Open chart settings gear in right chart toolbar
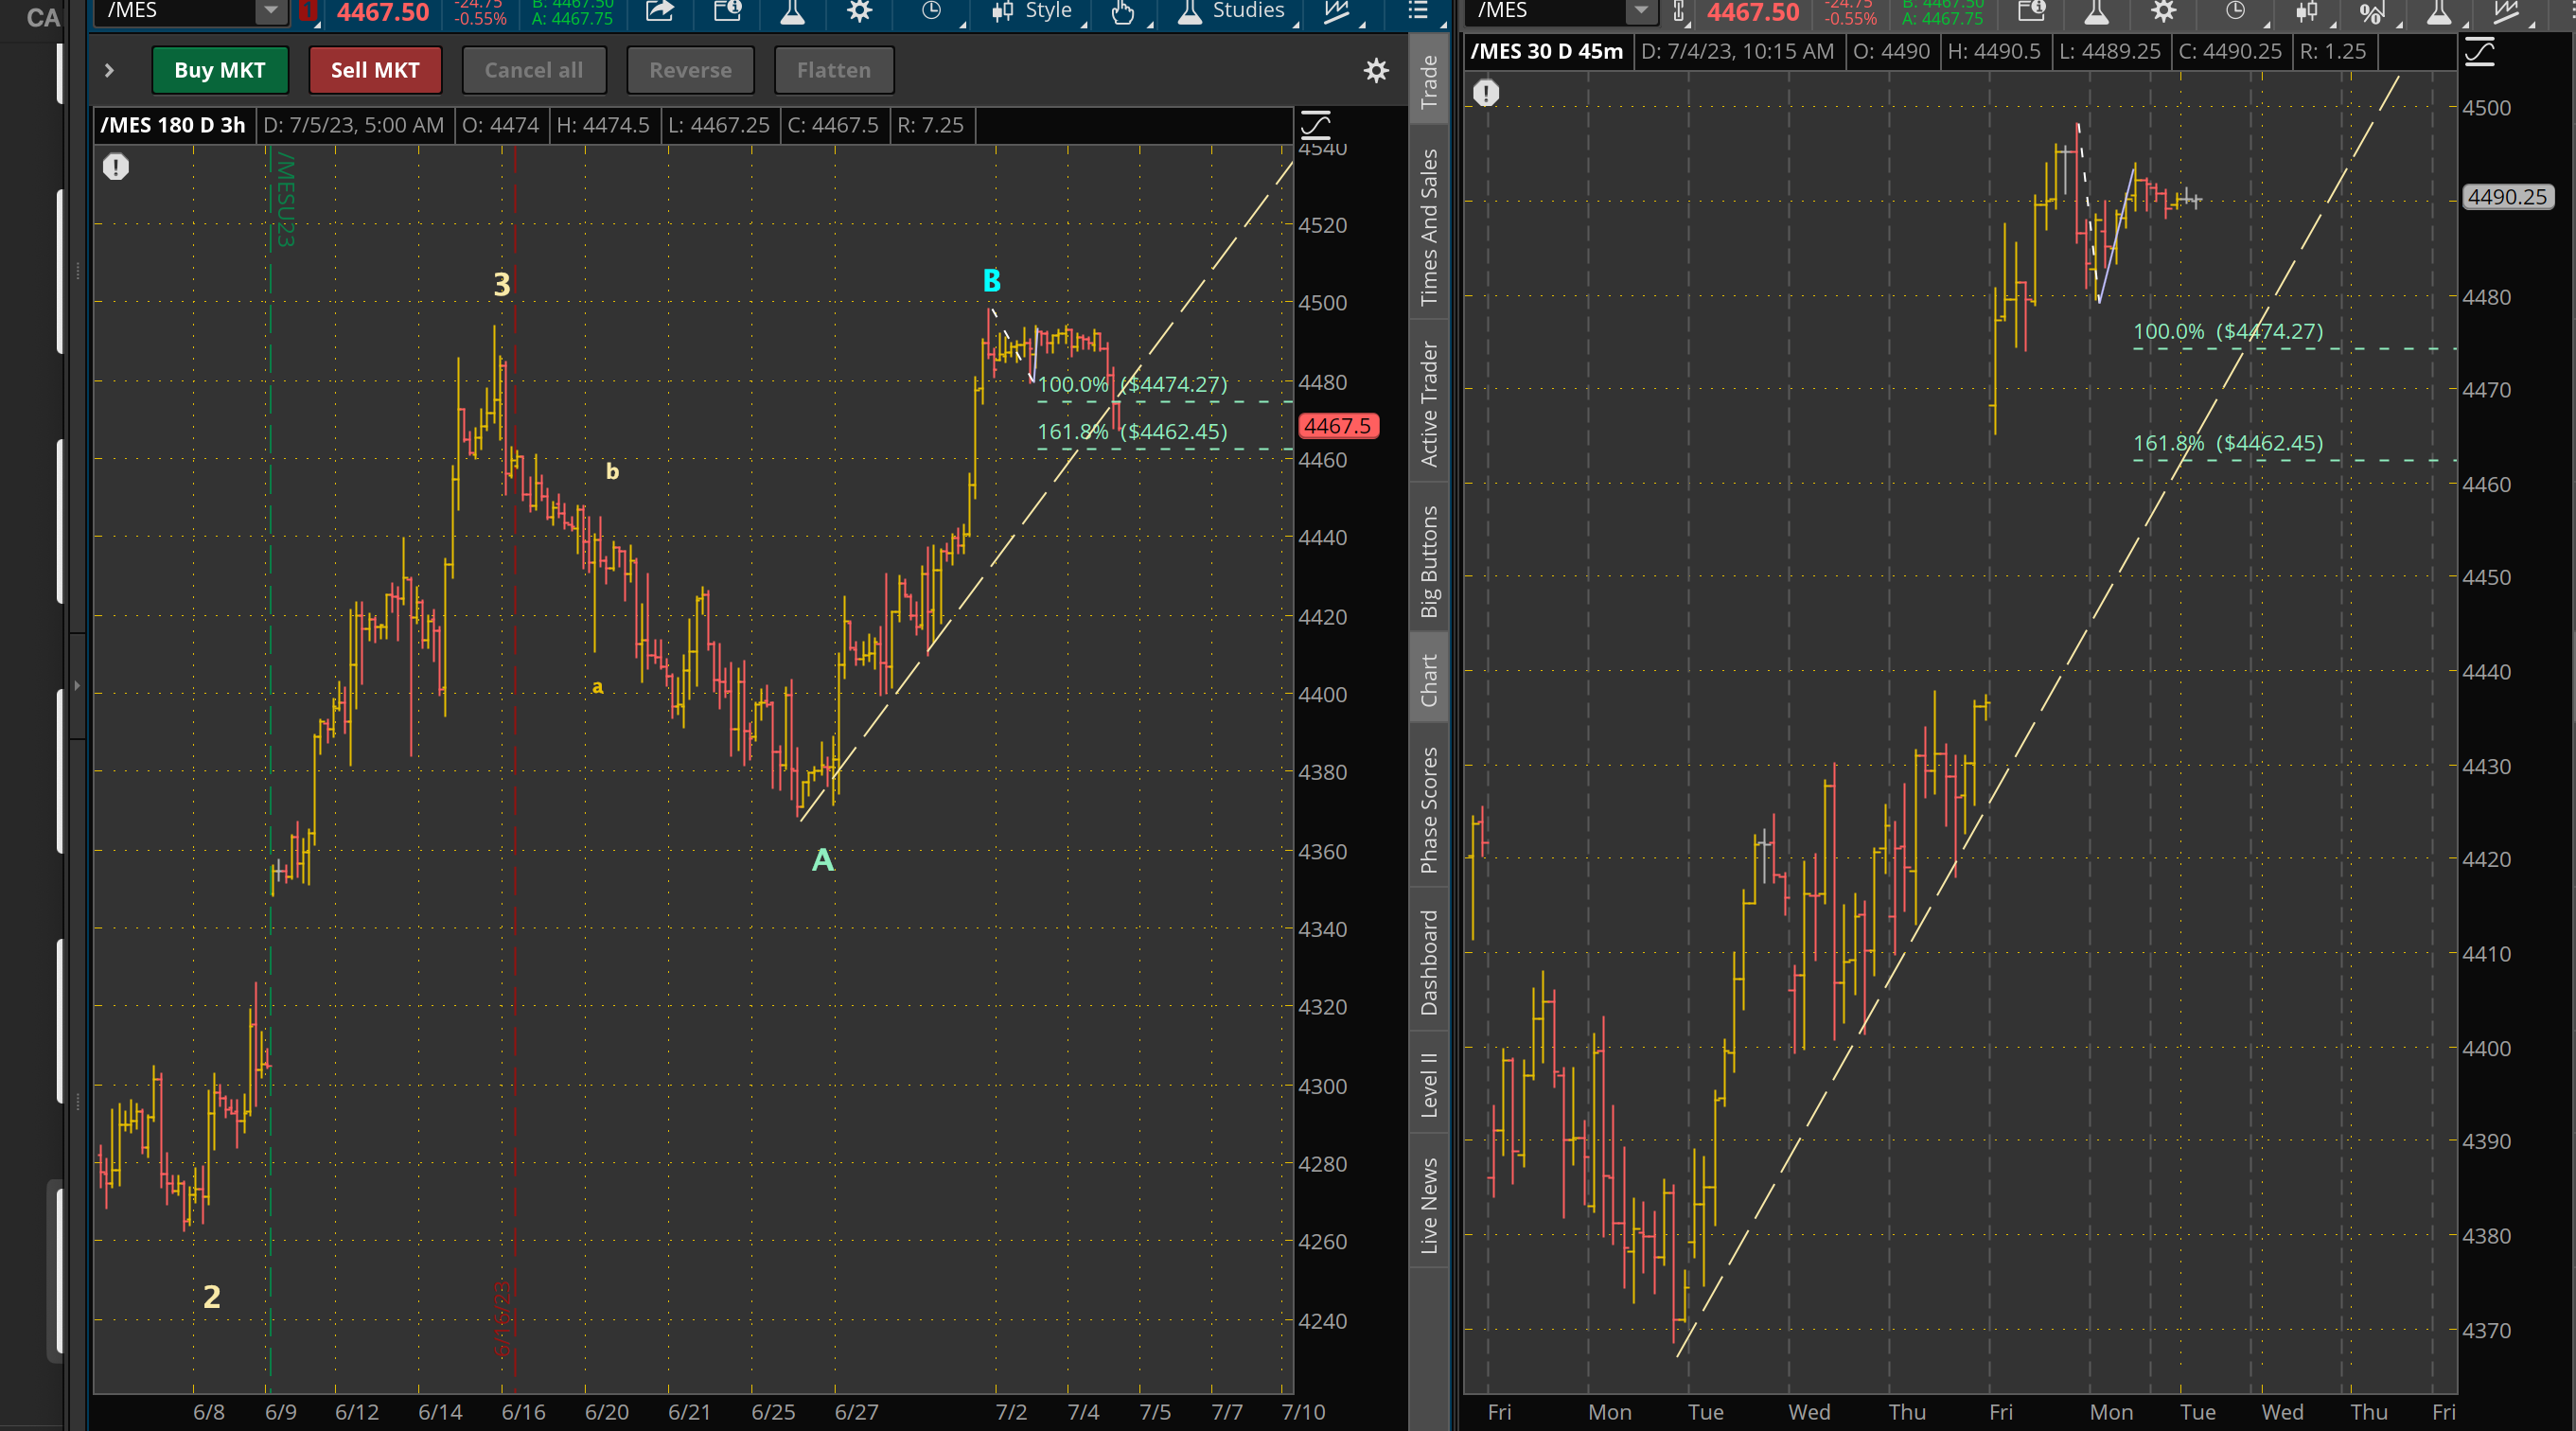2576x1431 pixels. [x=2164, y=11]
